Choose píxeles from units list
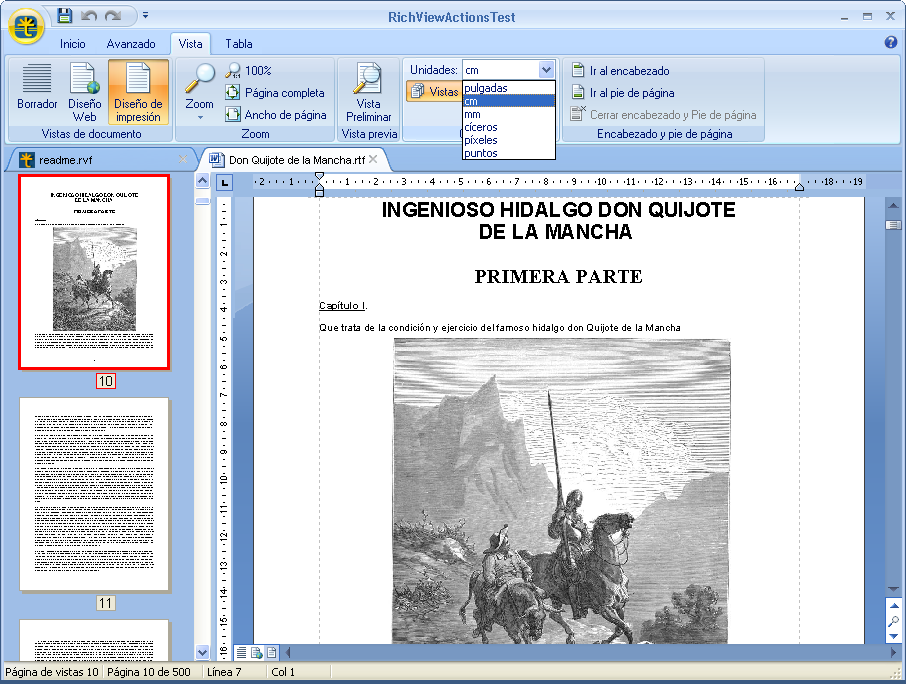This screenshot has width=906, height=684. 482,140
